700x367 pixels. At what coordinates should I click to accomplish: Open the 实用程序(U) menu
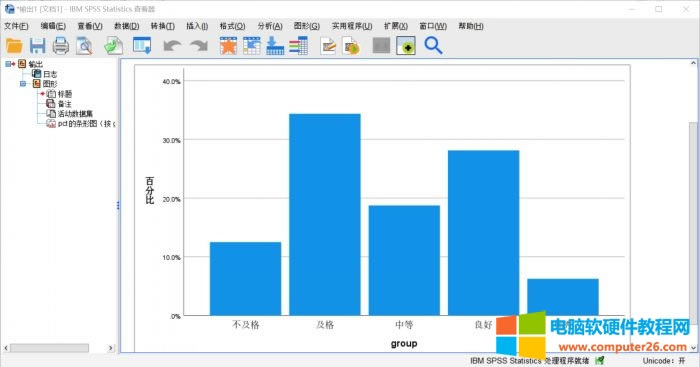click(352, 26)
